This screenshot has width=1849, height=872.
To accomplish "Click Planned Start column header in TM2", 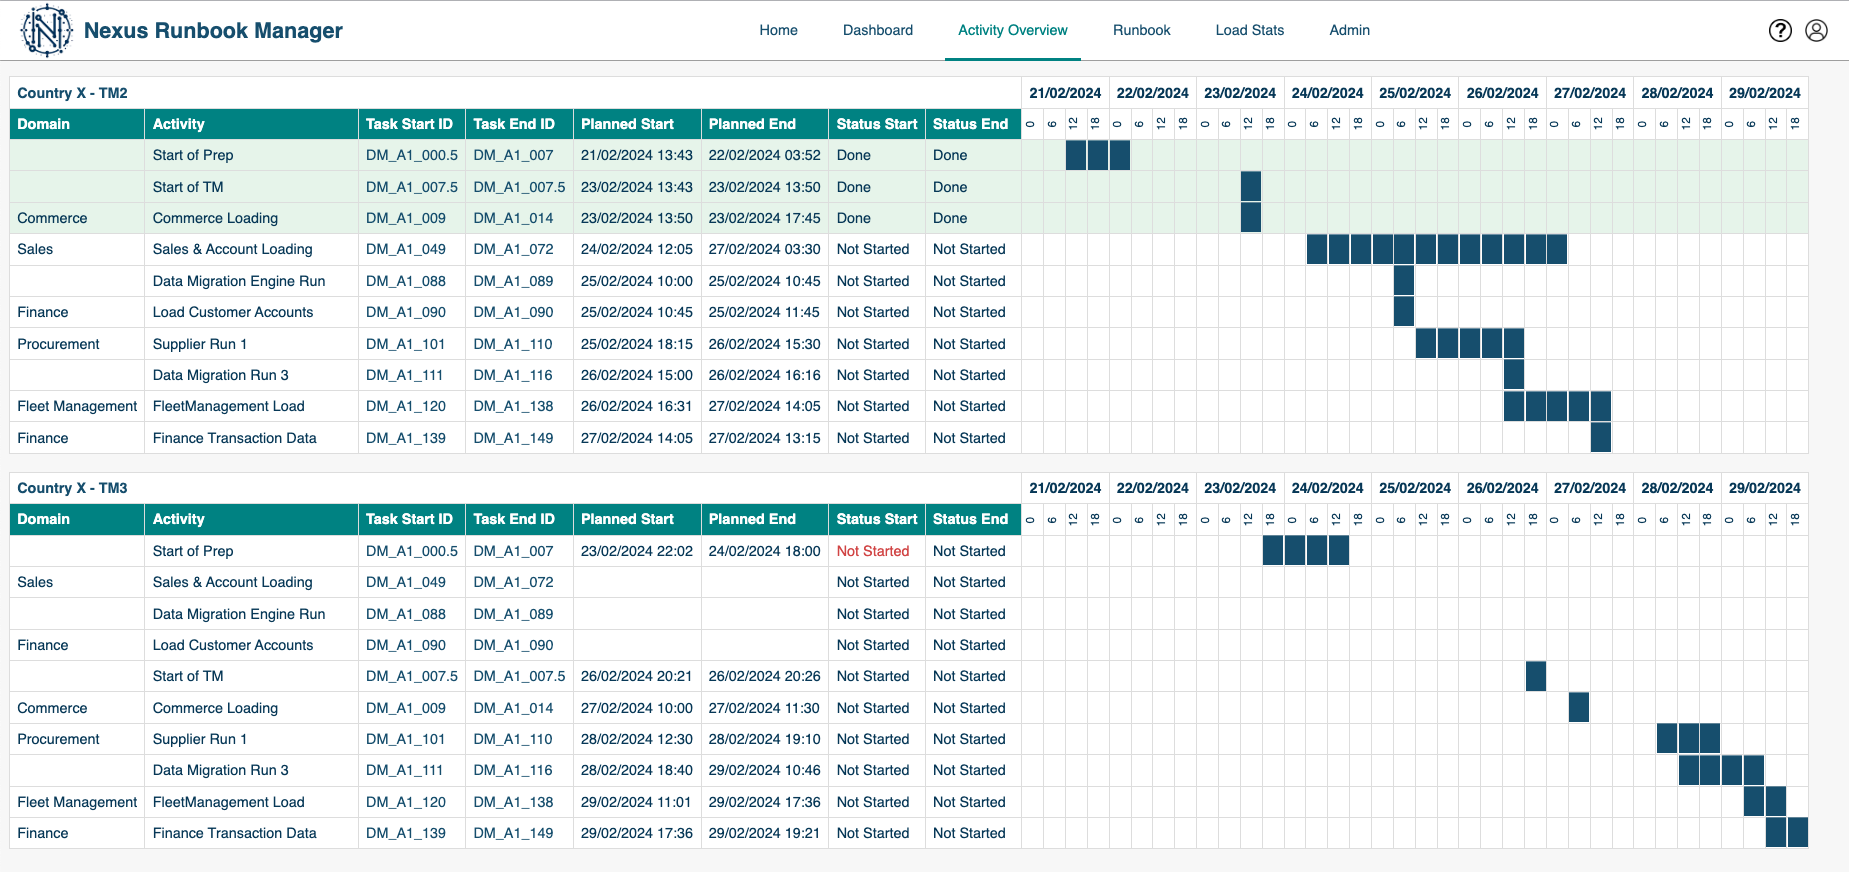I will tap(627, 124).
